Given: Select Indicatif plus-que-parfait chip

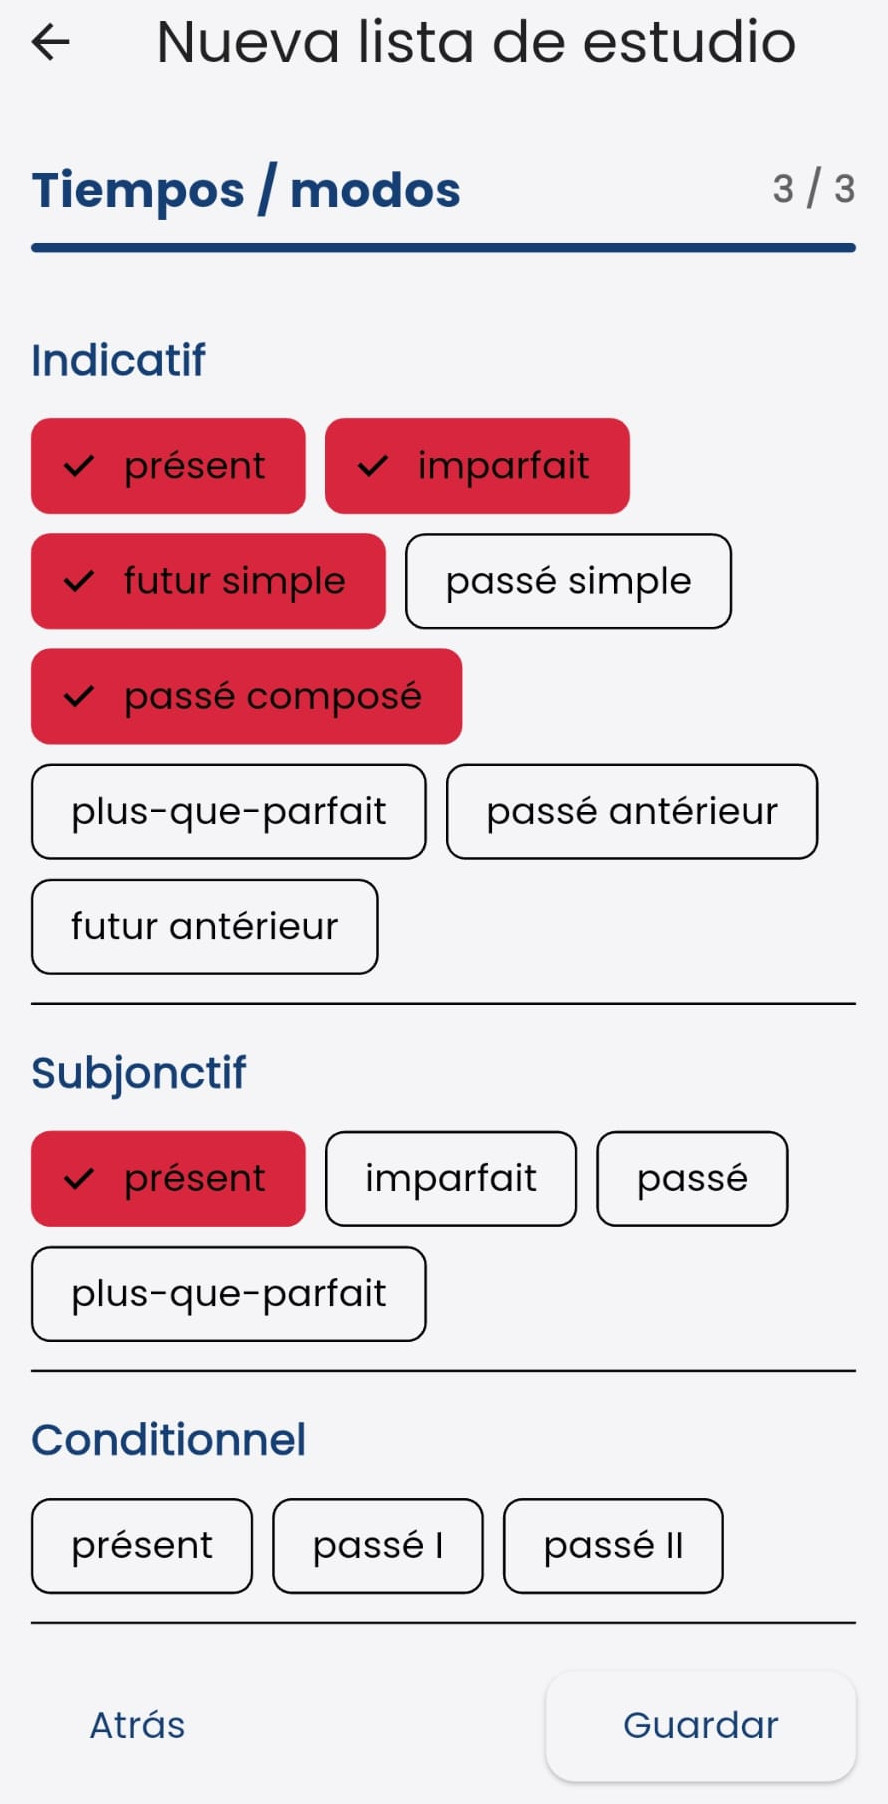Looking at the screenshot, I should pyautogui.click(x=229, y=812).
